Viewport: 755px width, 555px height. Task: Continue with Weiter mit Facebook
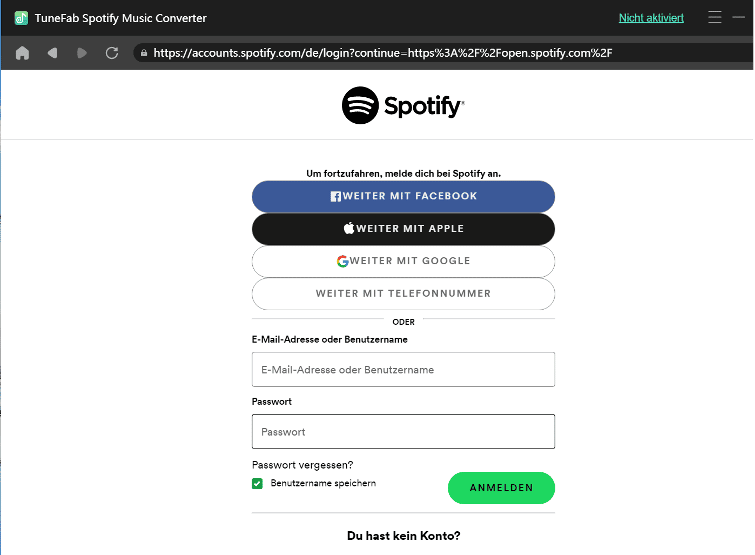point(403,196)
